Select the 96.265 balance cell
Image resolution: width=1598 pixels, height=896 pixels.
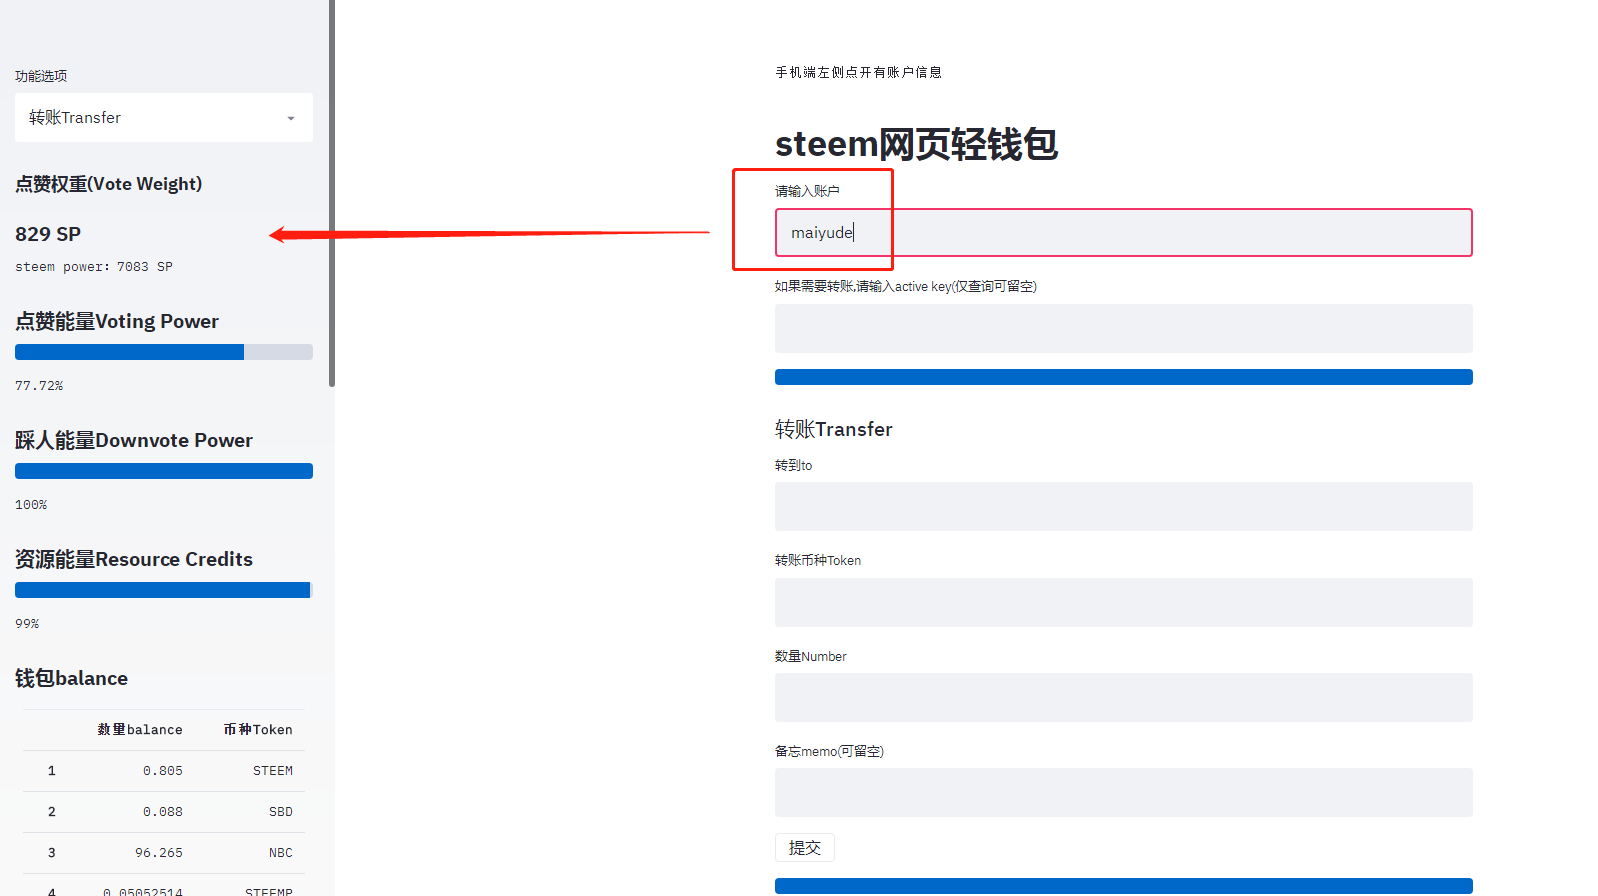coord(159,853)
